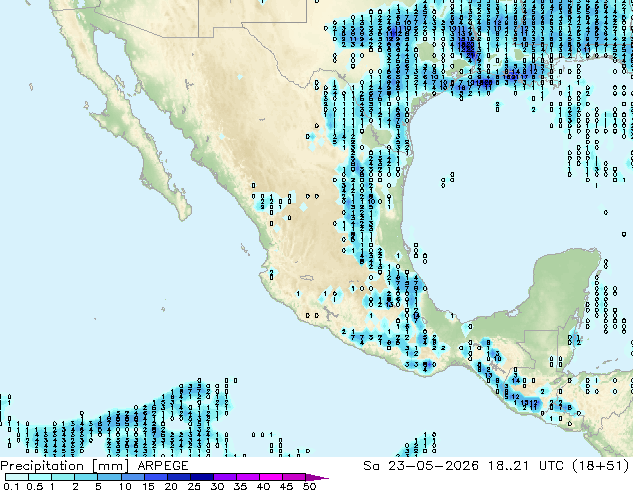Click the '18..21 UTC' time range text
Screen dimensions: 634x490
pos(525,466)
